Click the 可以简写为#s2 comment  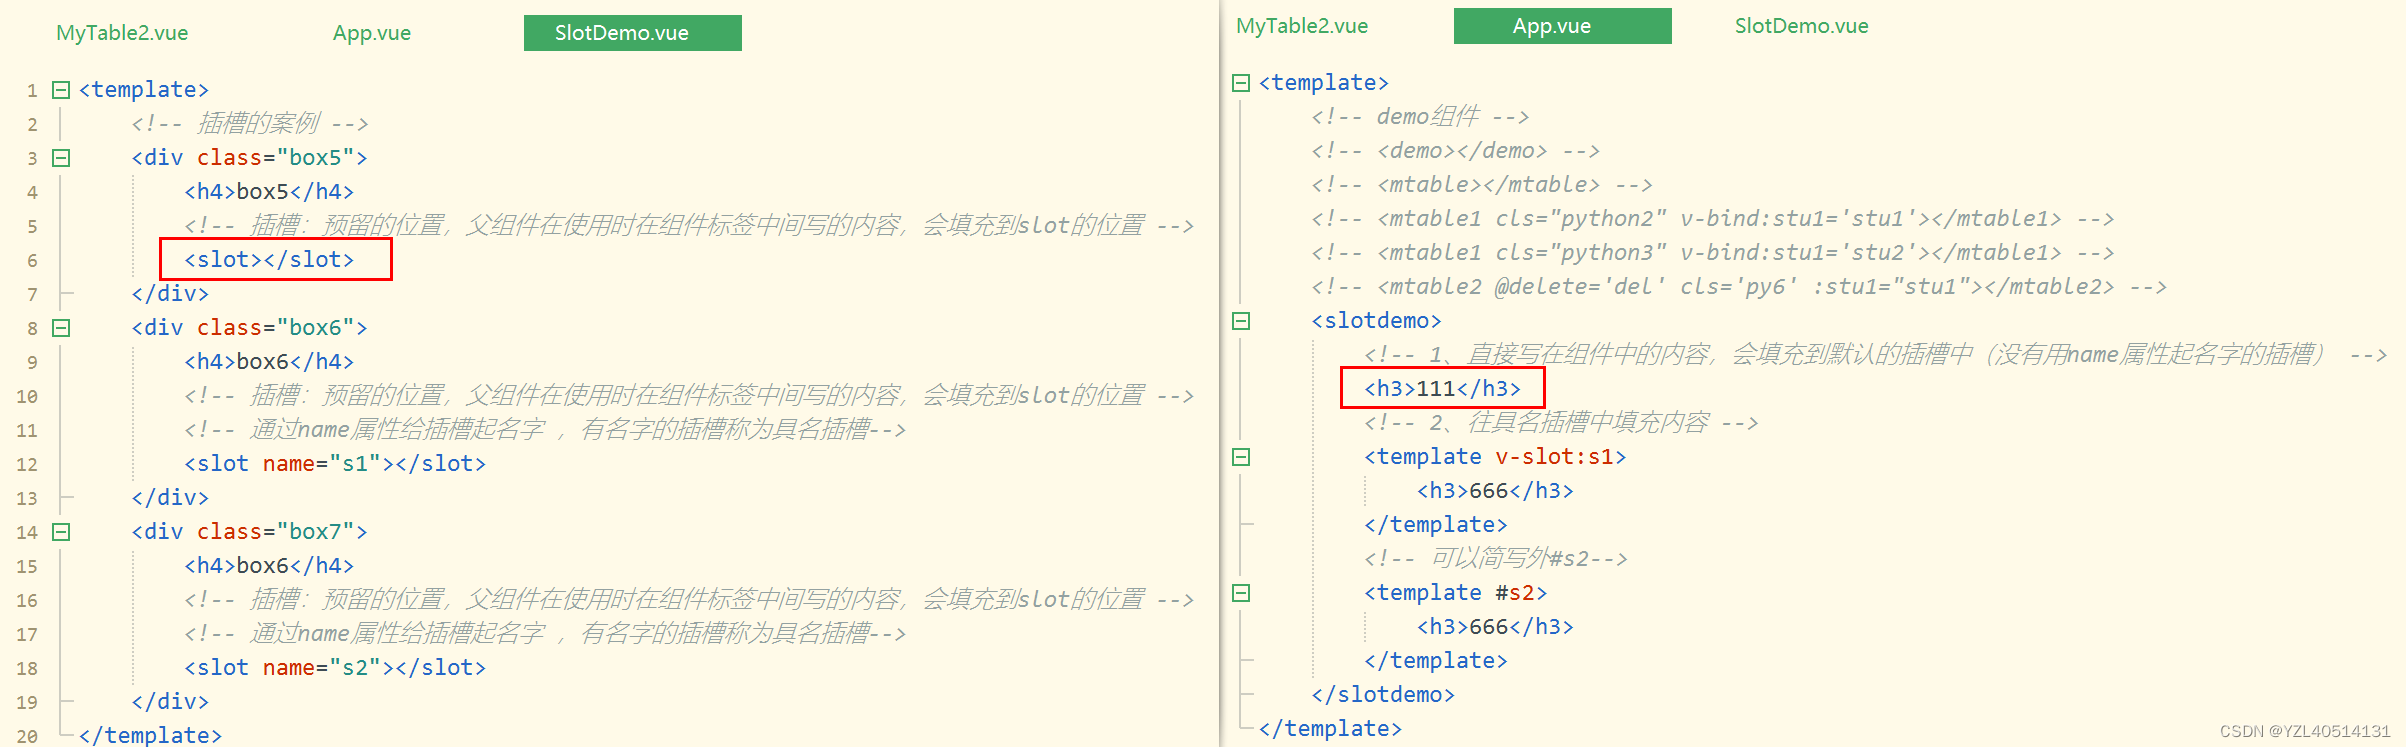pyautogui.click(x=1496, y=559)
